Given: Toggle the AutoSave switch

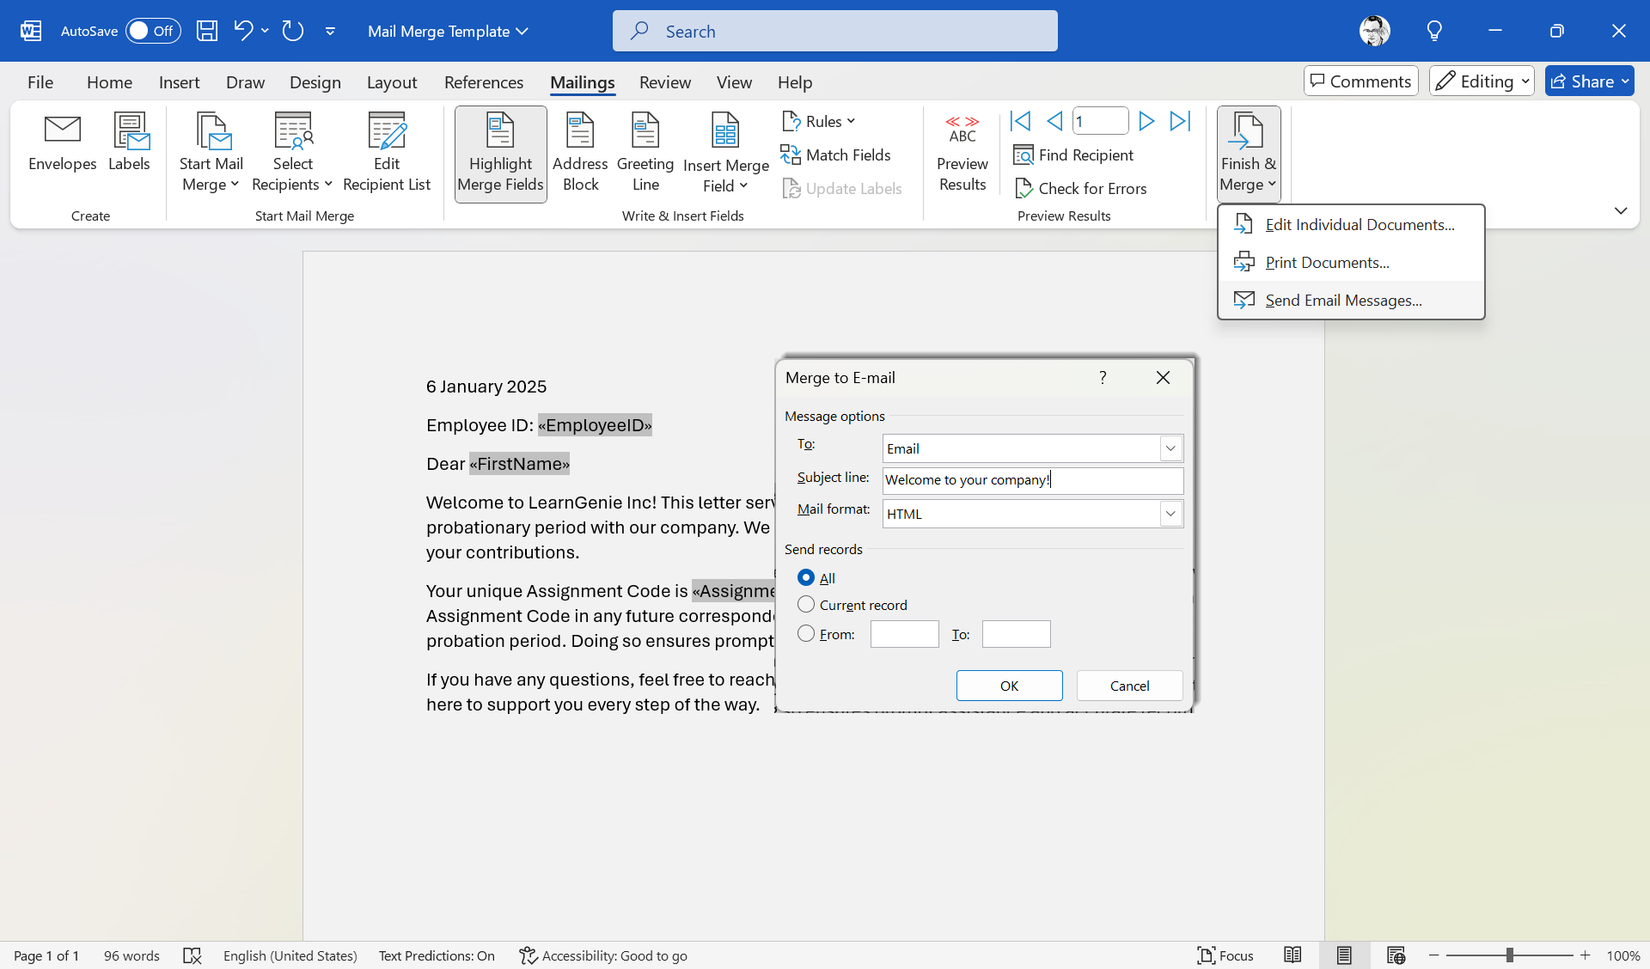Looking at the screenshot, I should click(152, 31).
